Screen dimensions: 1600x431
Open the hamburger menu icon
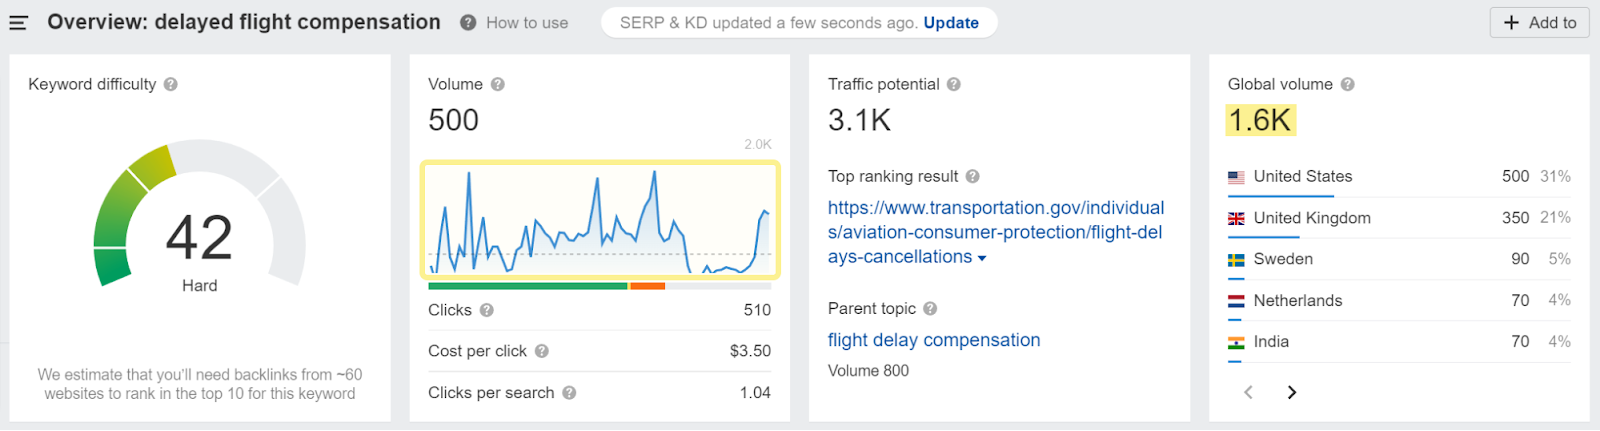pos(18,22)
